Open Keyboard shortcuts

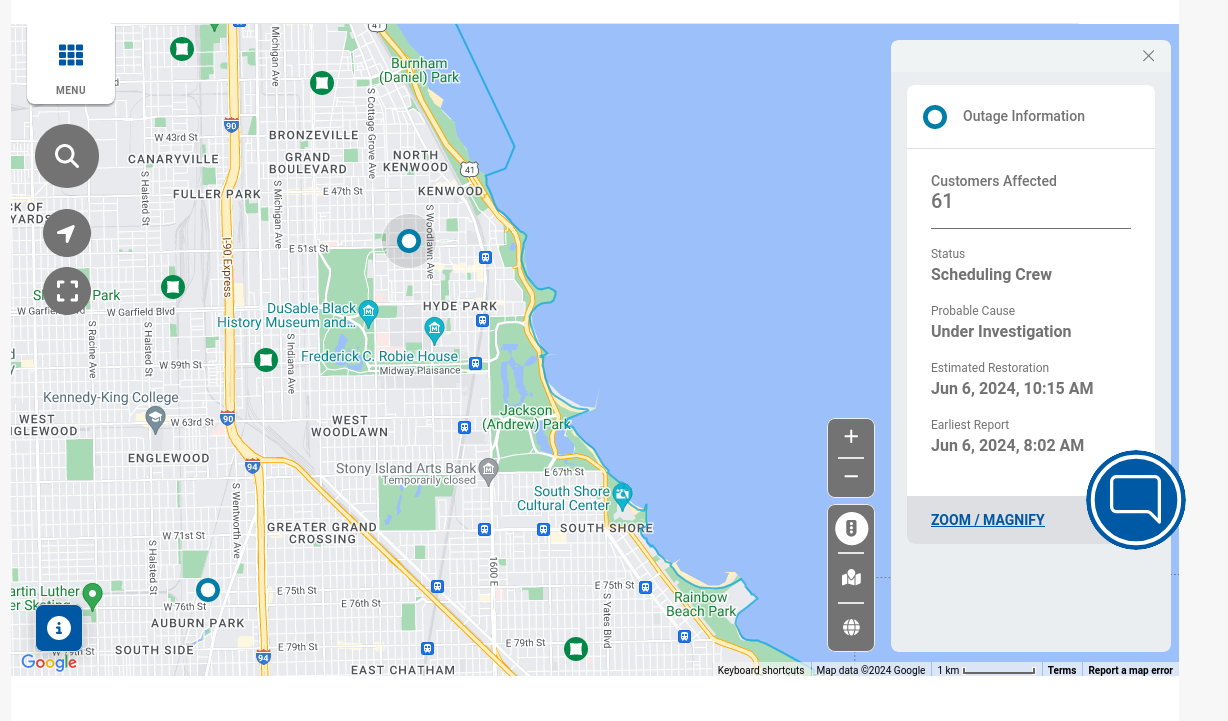[x=760, y=670]
